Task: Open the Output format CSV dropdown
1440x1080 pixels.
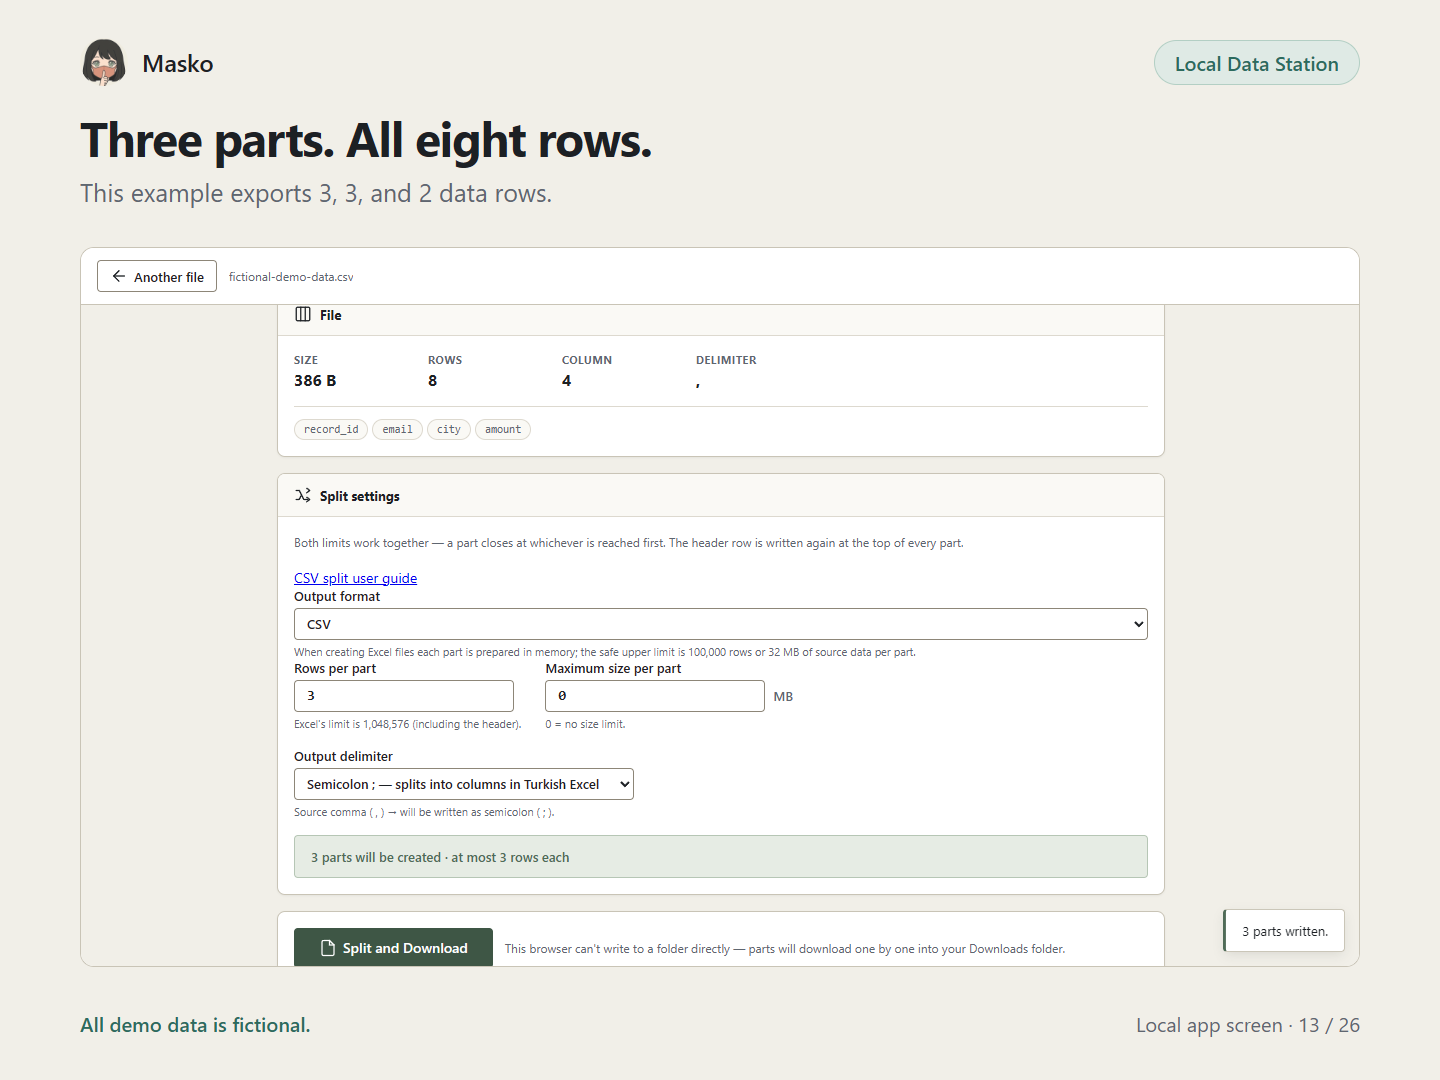Action: point(720,624)
